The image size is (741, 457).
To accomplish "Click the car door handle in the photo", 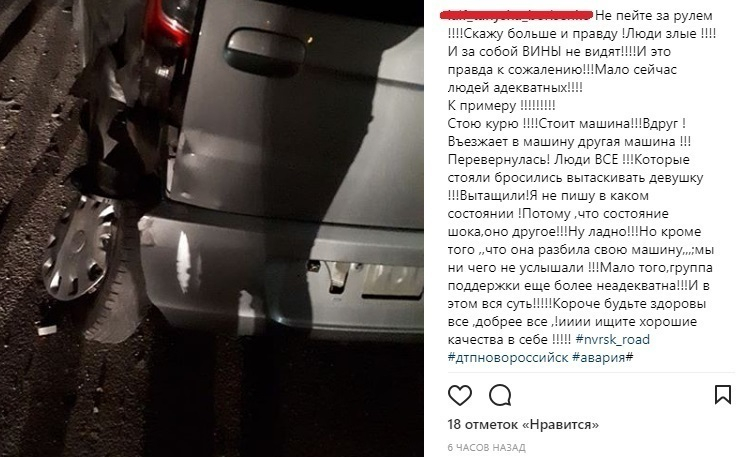I will coord(265,52).
